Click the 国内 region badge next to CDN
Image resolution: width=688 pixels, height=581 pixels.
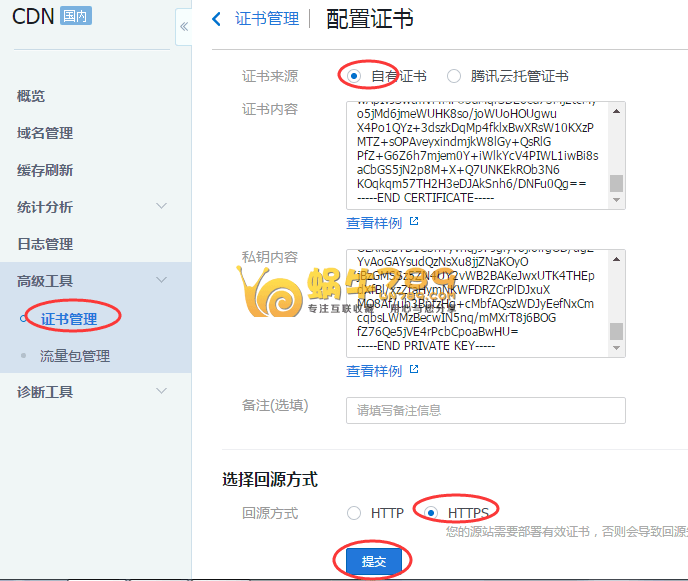coord(75,16)
